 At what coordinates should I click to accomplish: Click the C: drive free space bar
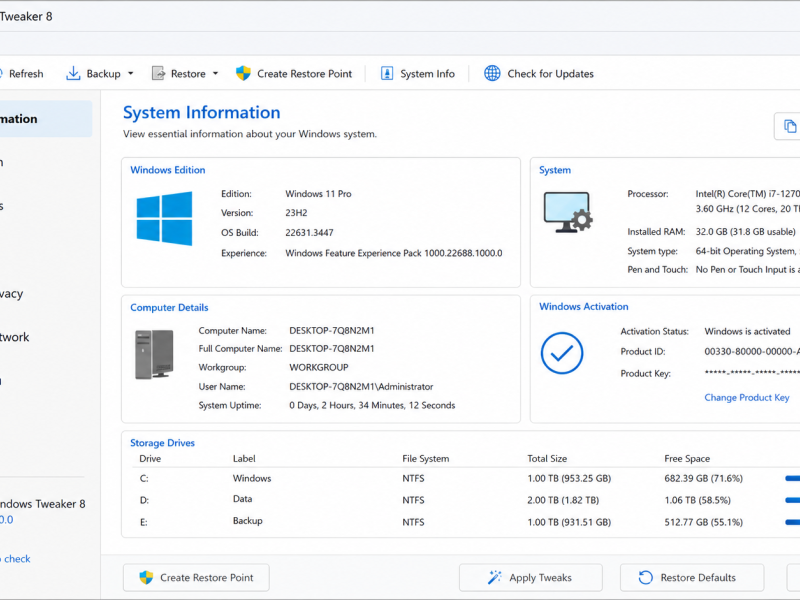pos(792,479)
